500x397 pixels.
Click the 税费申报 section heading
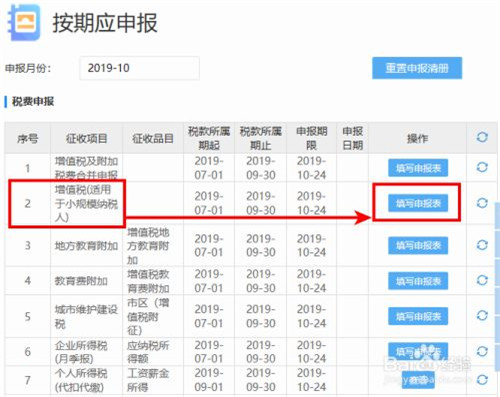point(33,101)
